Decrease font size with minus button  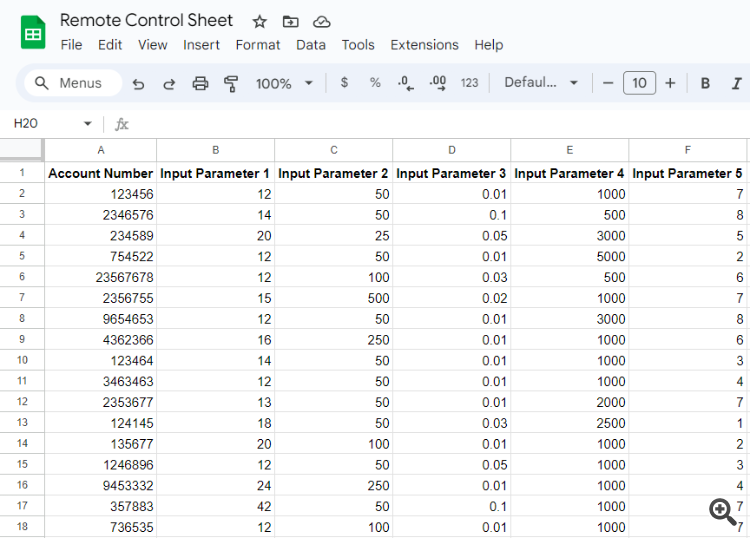point(608,83)
